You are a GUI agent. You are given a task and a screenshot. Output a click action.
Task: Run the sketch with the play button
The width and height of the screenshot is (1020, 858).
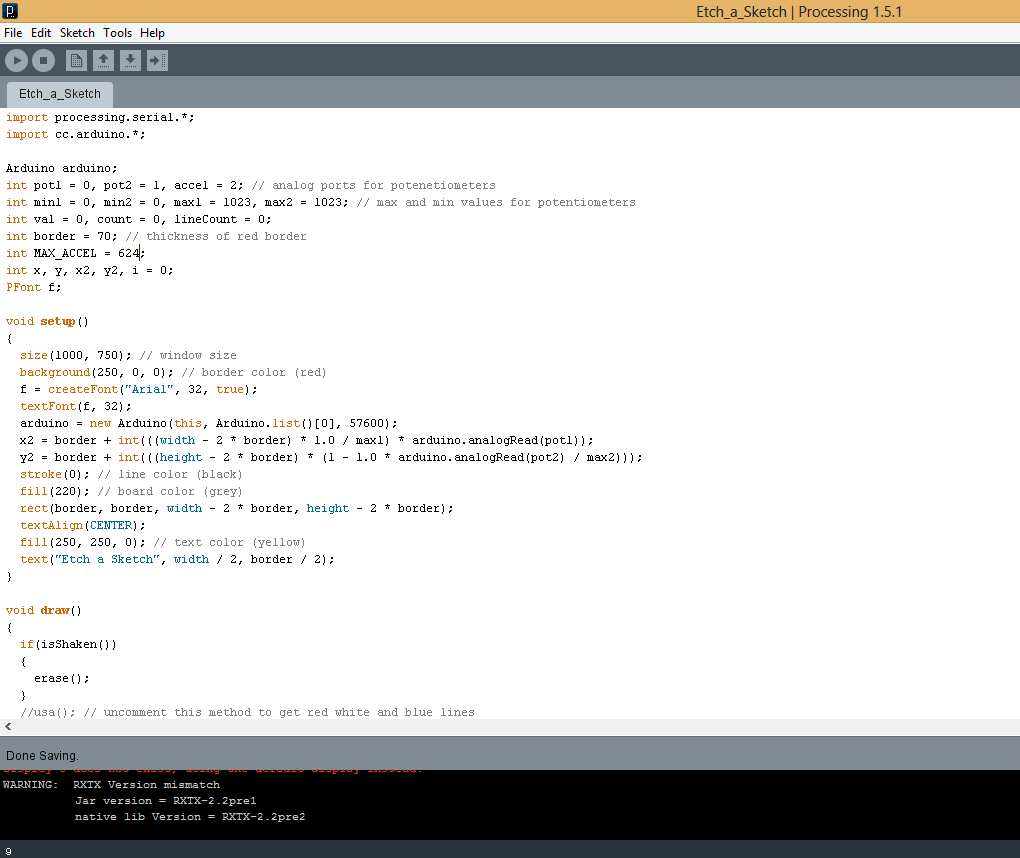click(16, 60)
